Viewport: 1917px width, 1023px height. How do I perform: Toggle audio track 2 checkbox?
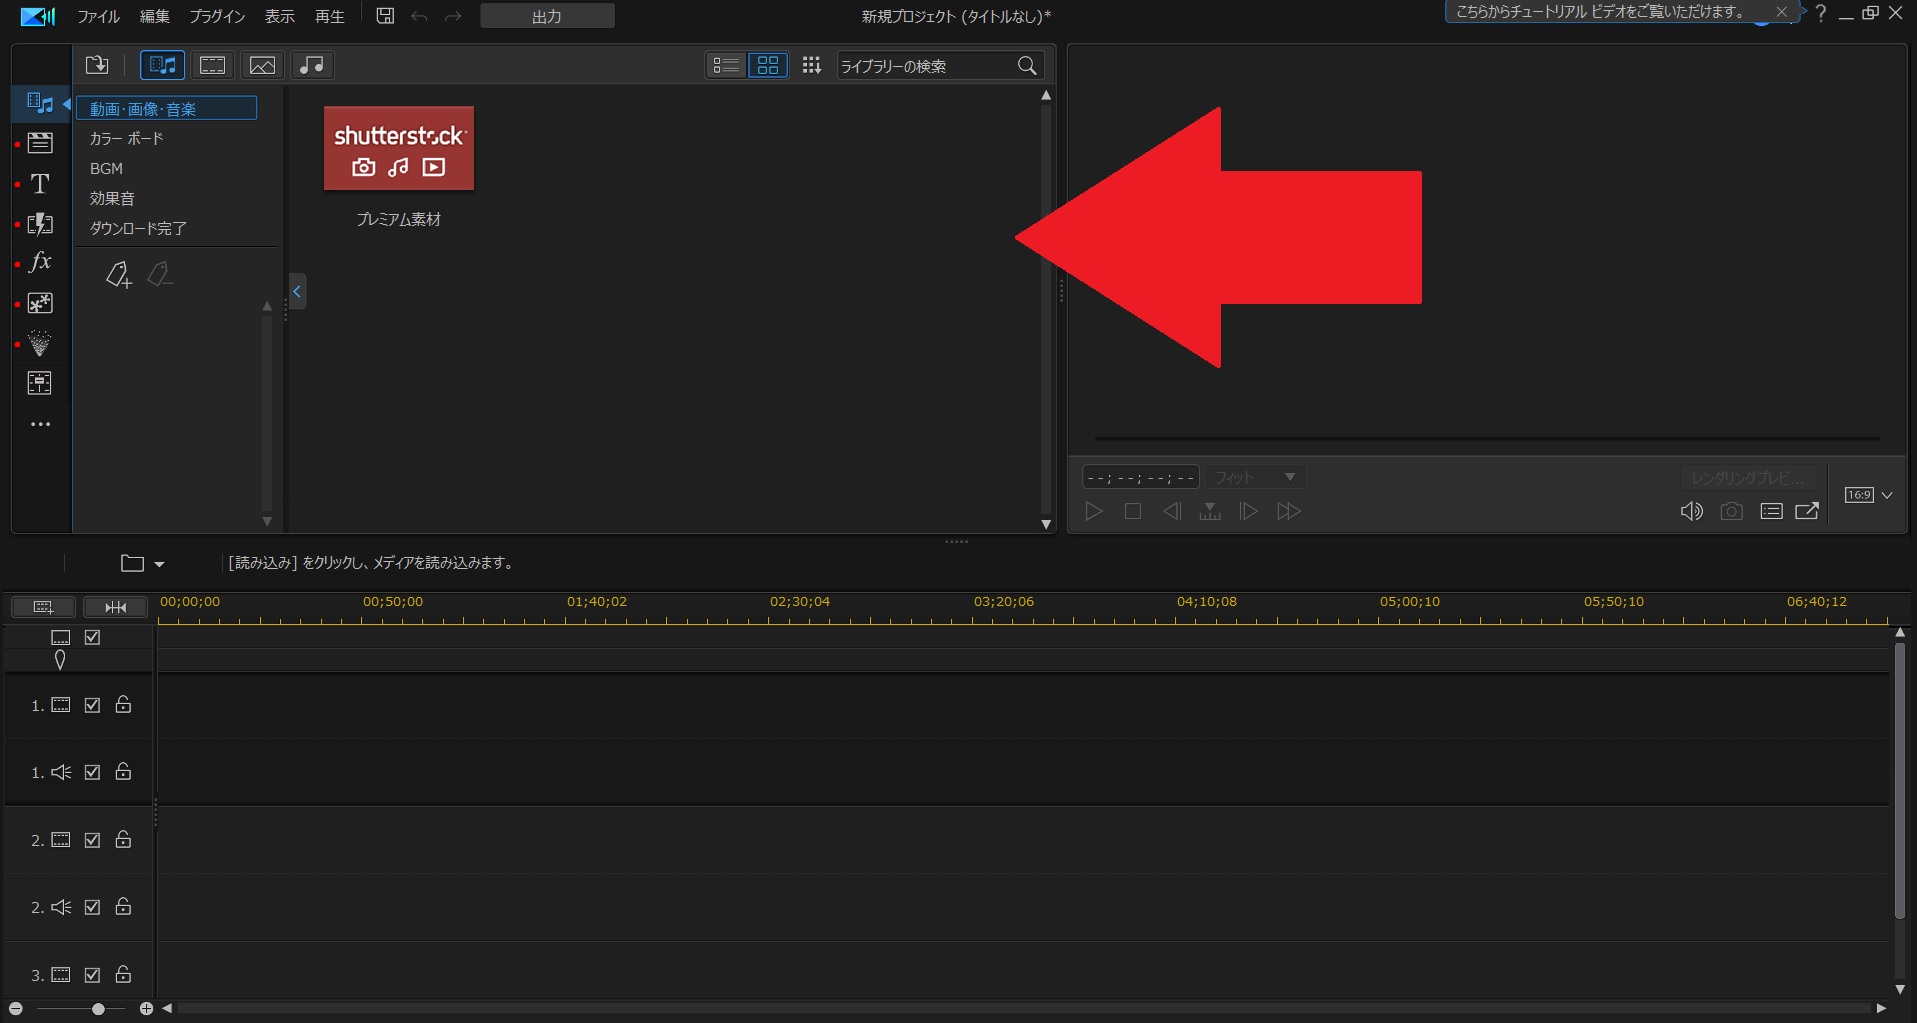92,907
